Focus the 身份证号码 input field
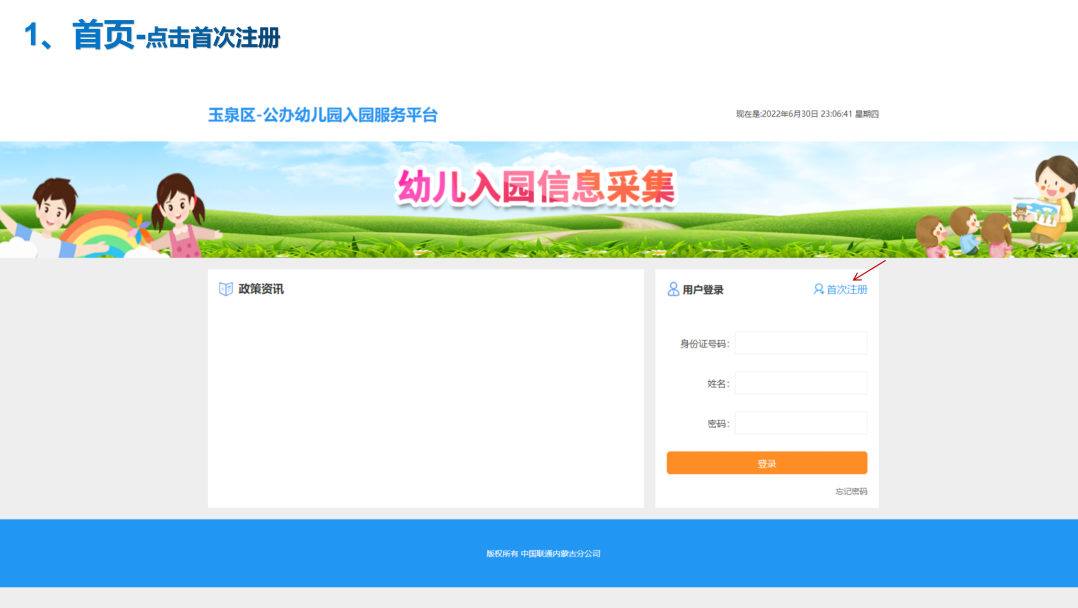1078x608 pixels. (x=800, y=343)
